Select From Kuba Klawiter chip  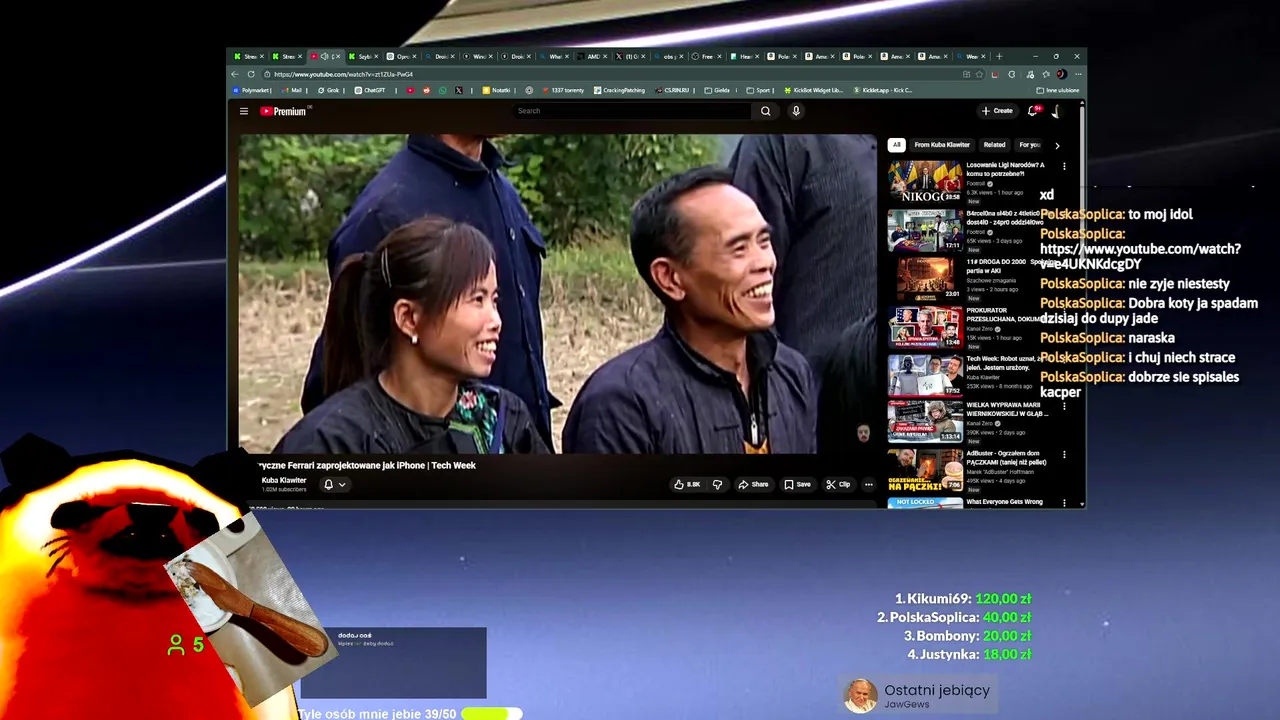click(942, 145)
